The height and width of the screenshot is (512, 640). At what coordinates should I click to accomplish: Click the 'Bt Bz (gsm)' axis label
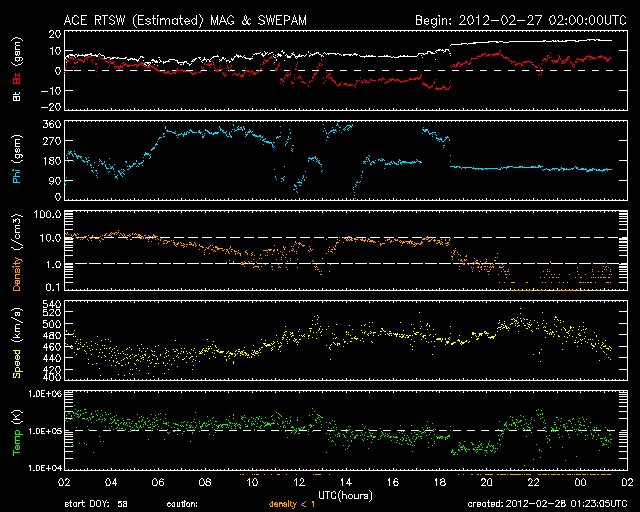(17, 69)
